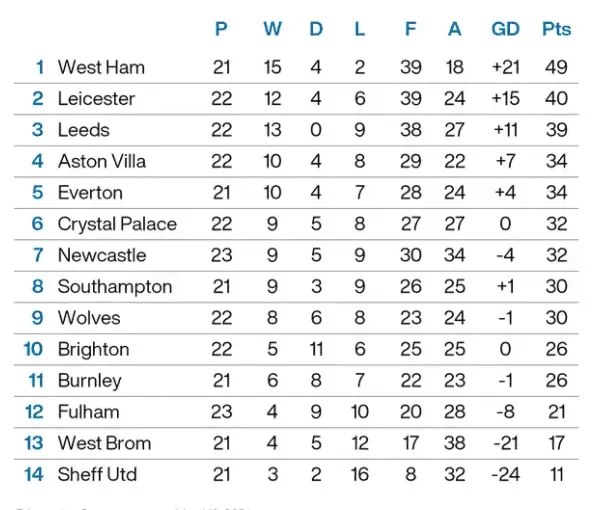
Task: Open the Leeds team entry
Action: coord(84,130)
